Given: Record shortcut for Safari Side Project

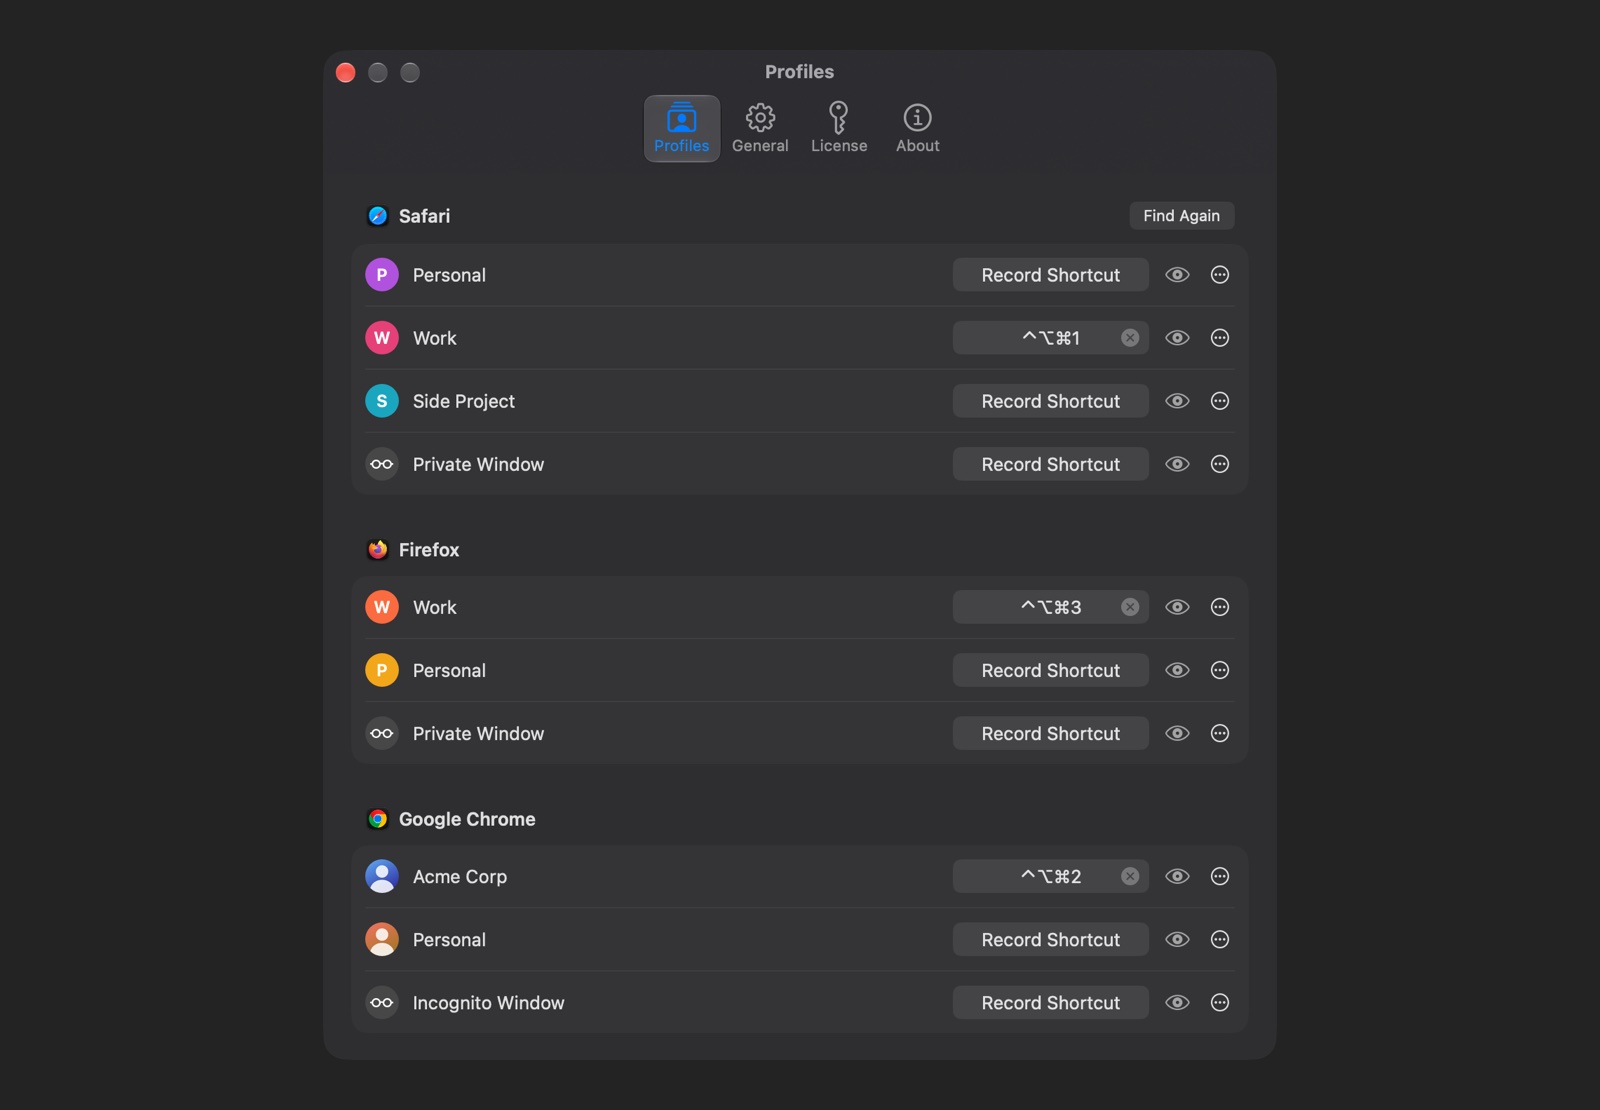Looking at the screenshot, I should pos(1051,401).
